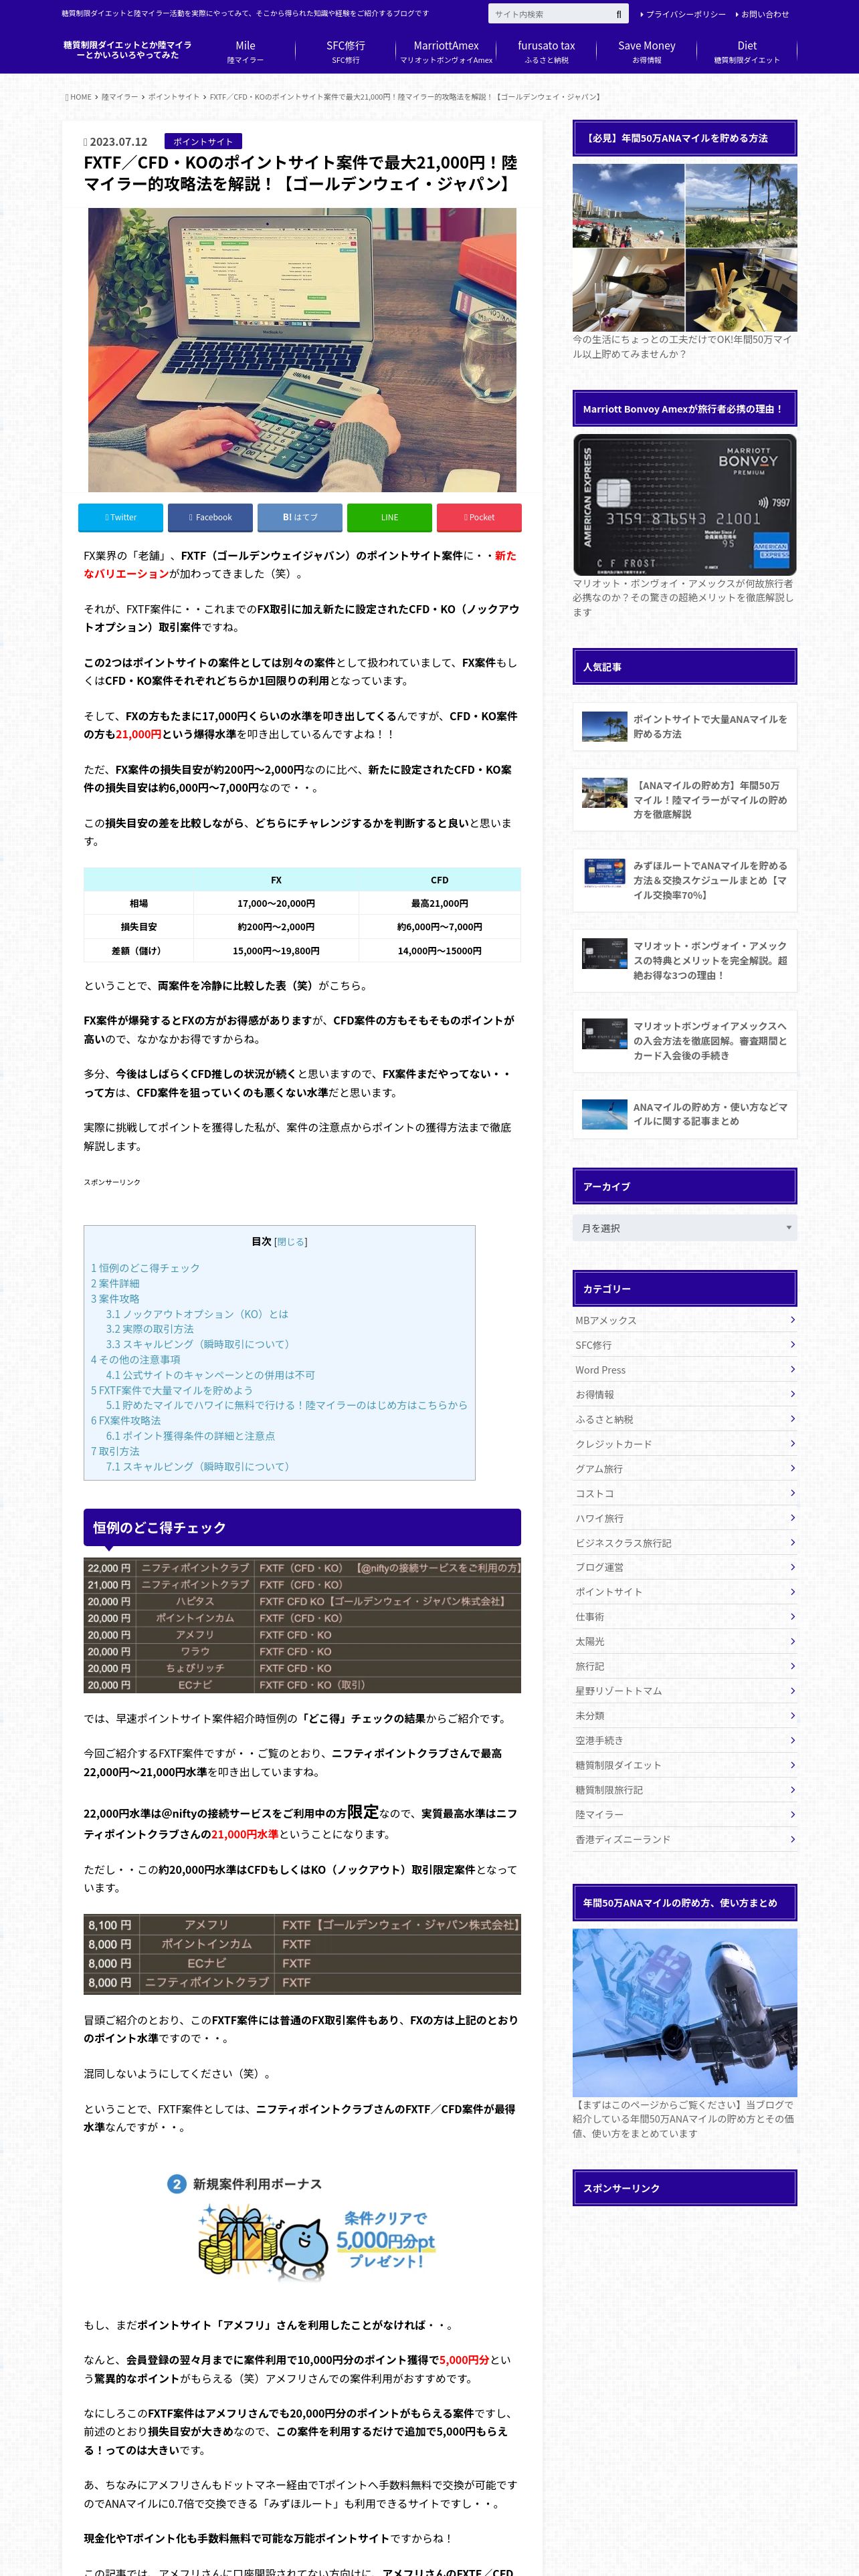The width and height of the screenshot is (859, 2576).
Task: Click the blog title in the header
Action: click(127, 50)
